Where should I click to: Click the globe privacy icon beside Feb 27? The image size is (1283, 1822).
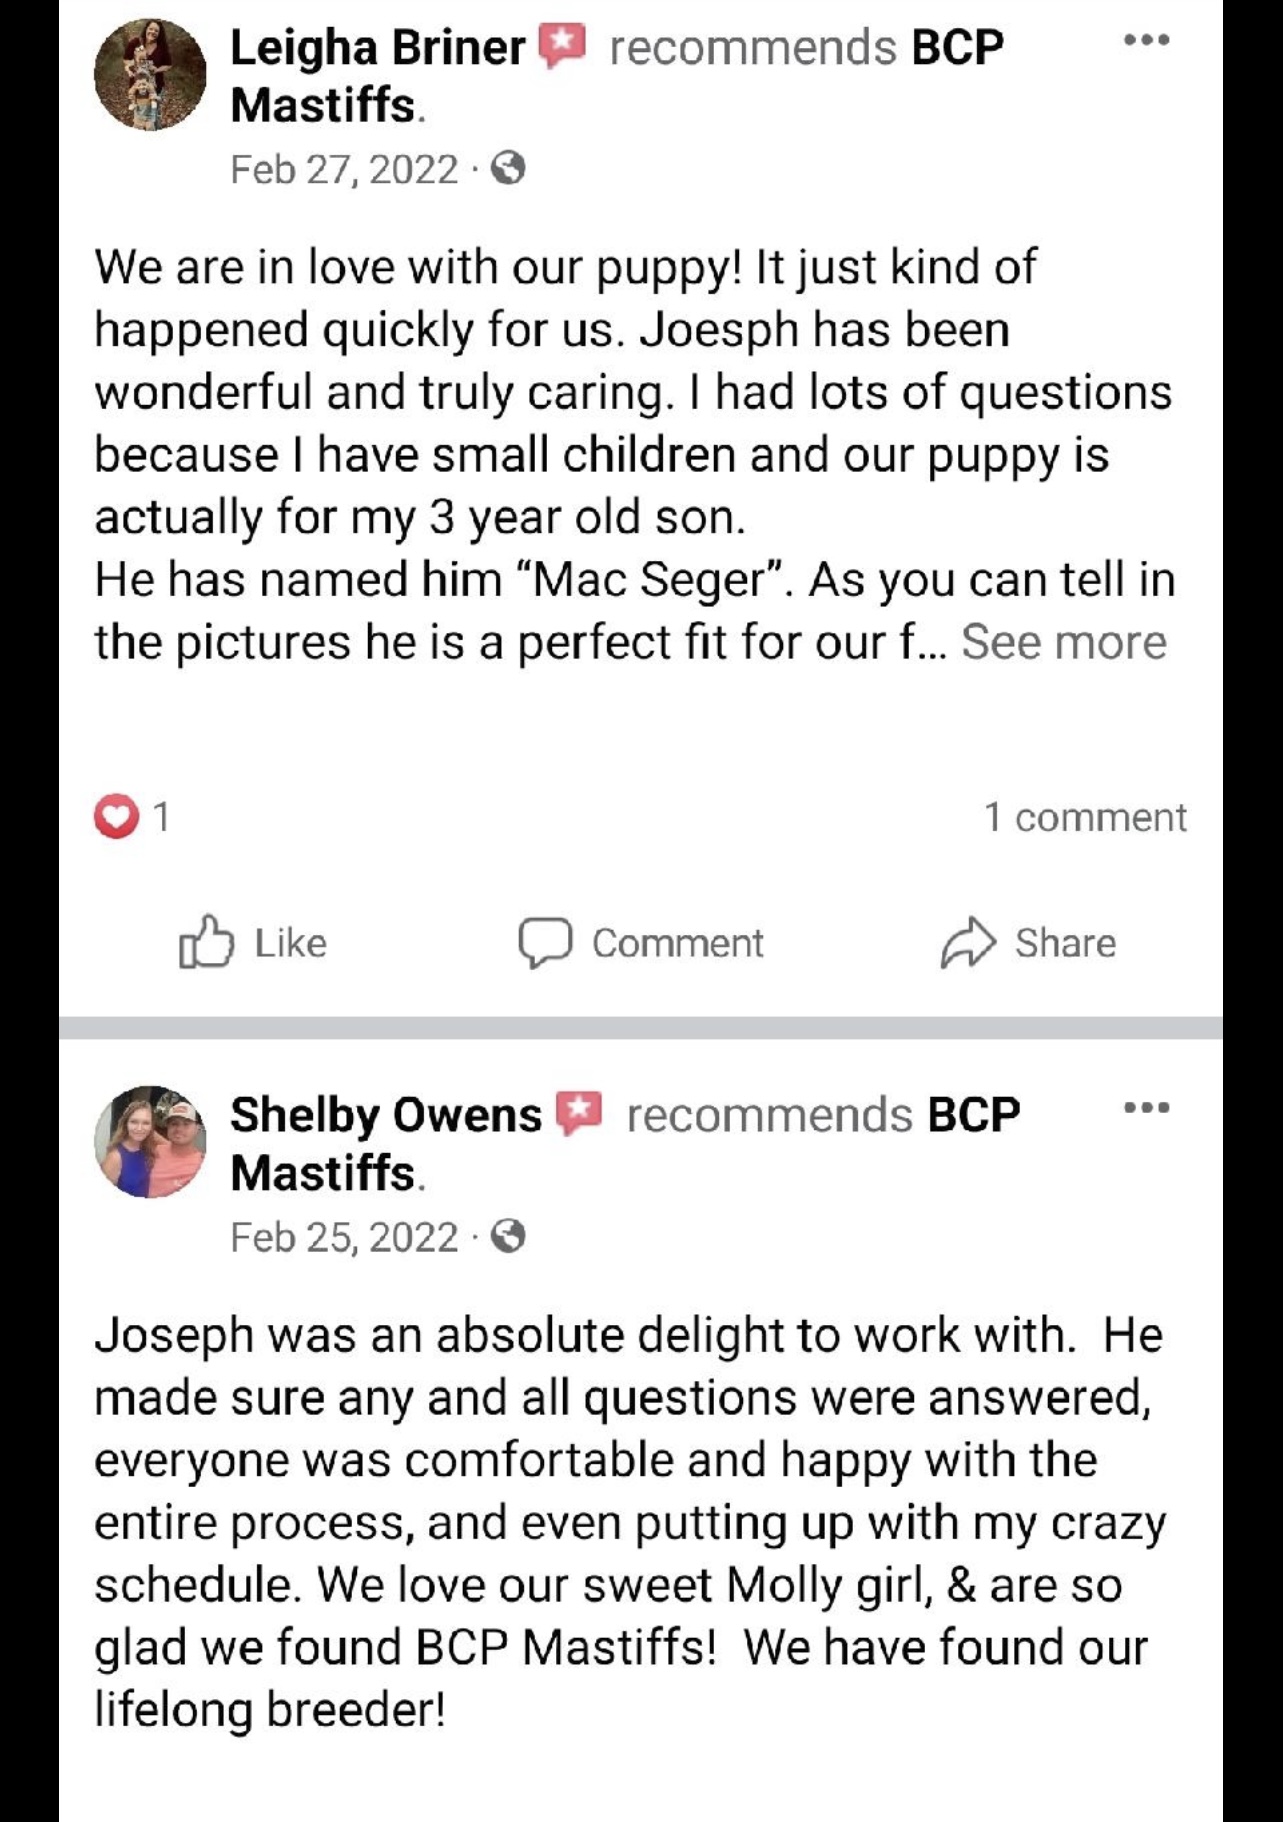click(509, 169)
